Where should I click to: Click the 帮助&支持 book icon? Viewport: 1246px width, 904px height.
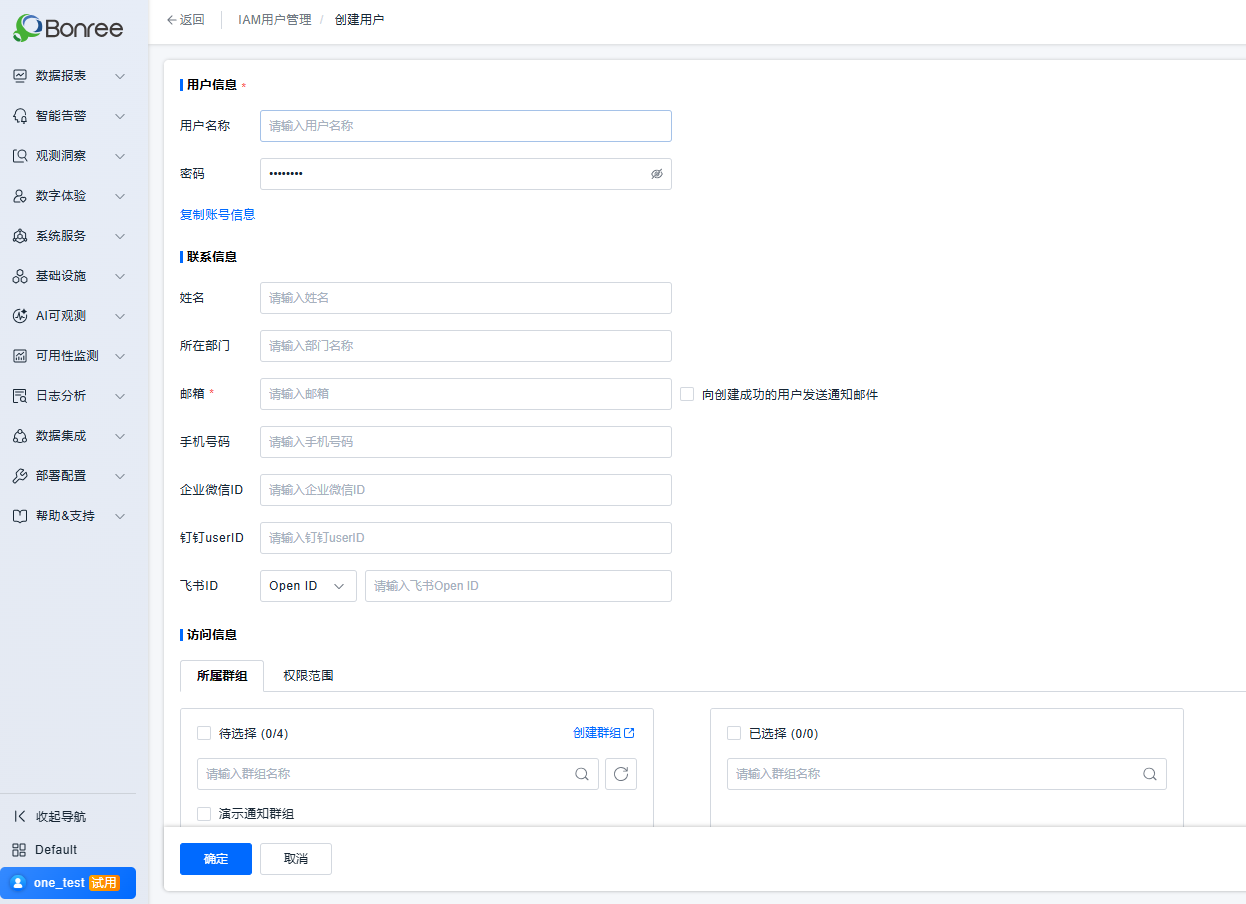click(20, 516)
